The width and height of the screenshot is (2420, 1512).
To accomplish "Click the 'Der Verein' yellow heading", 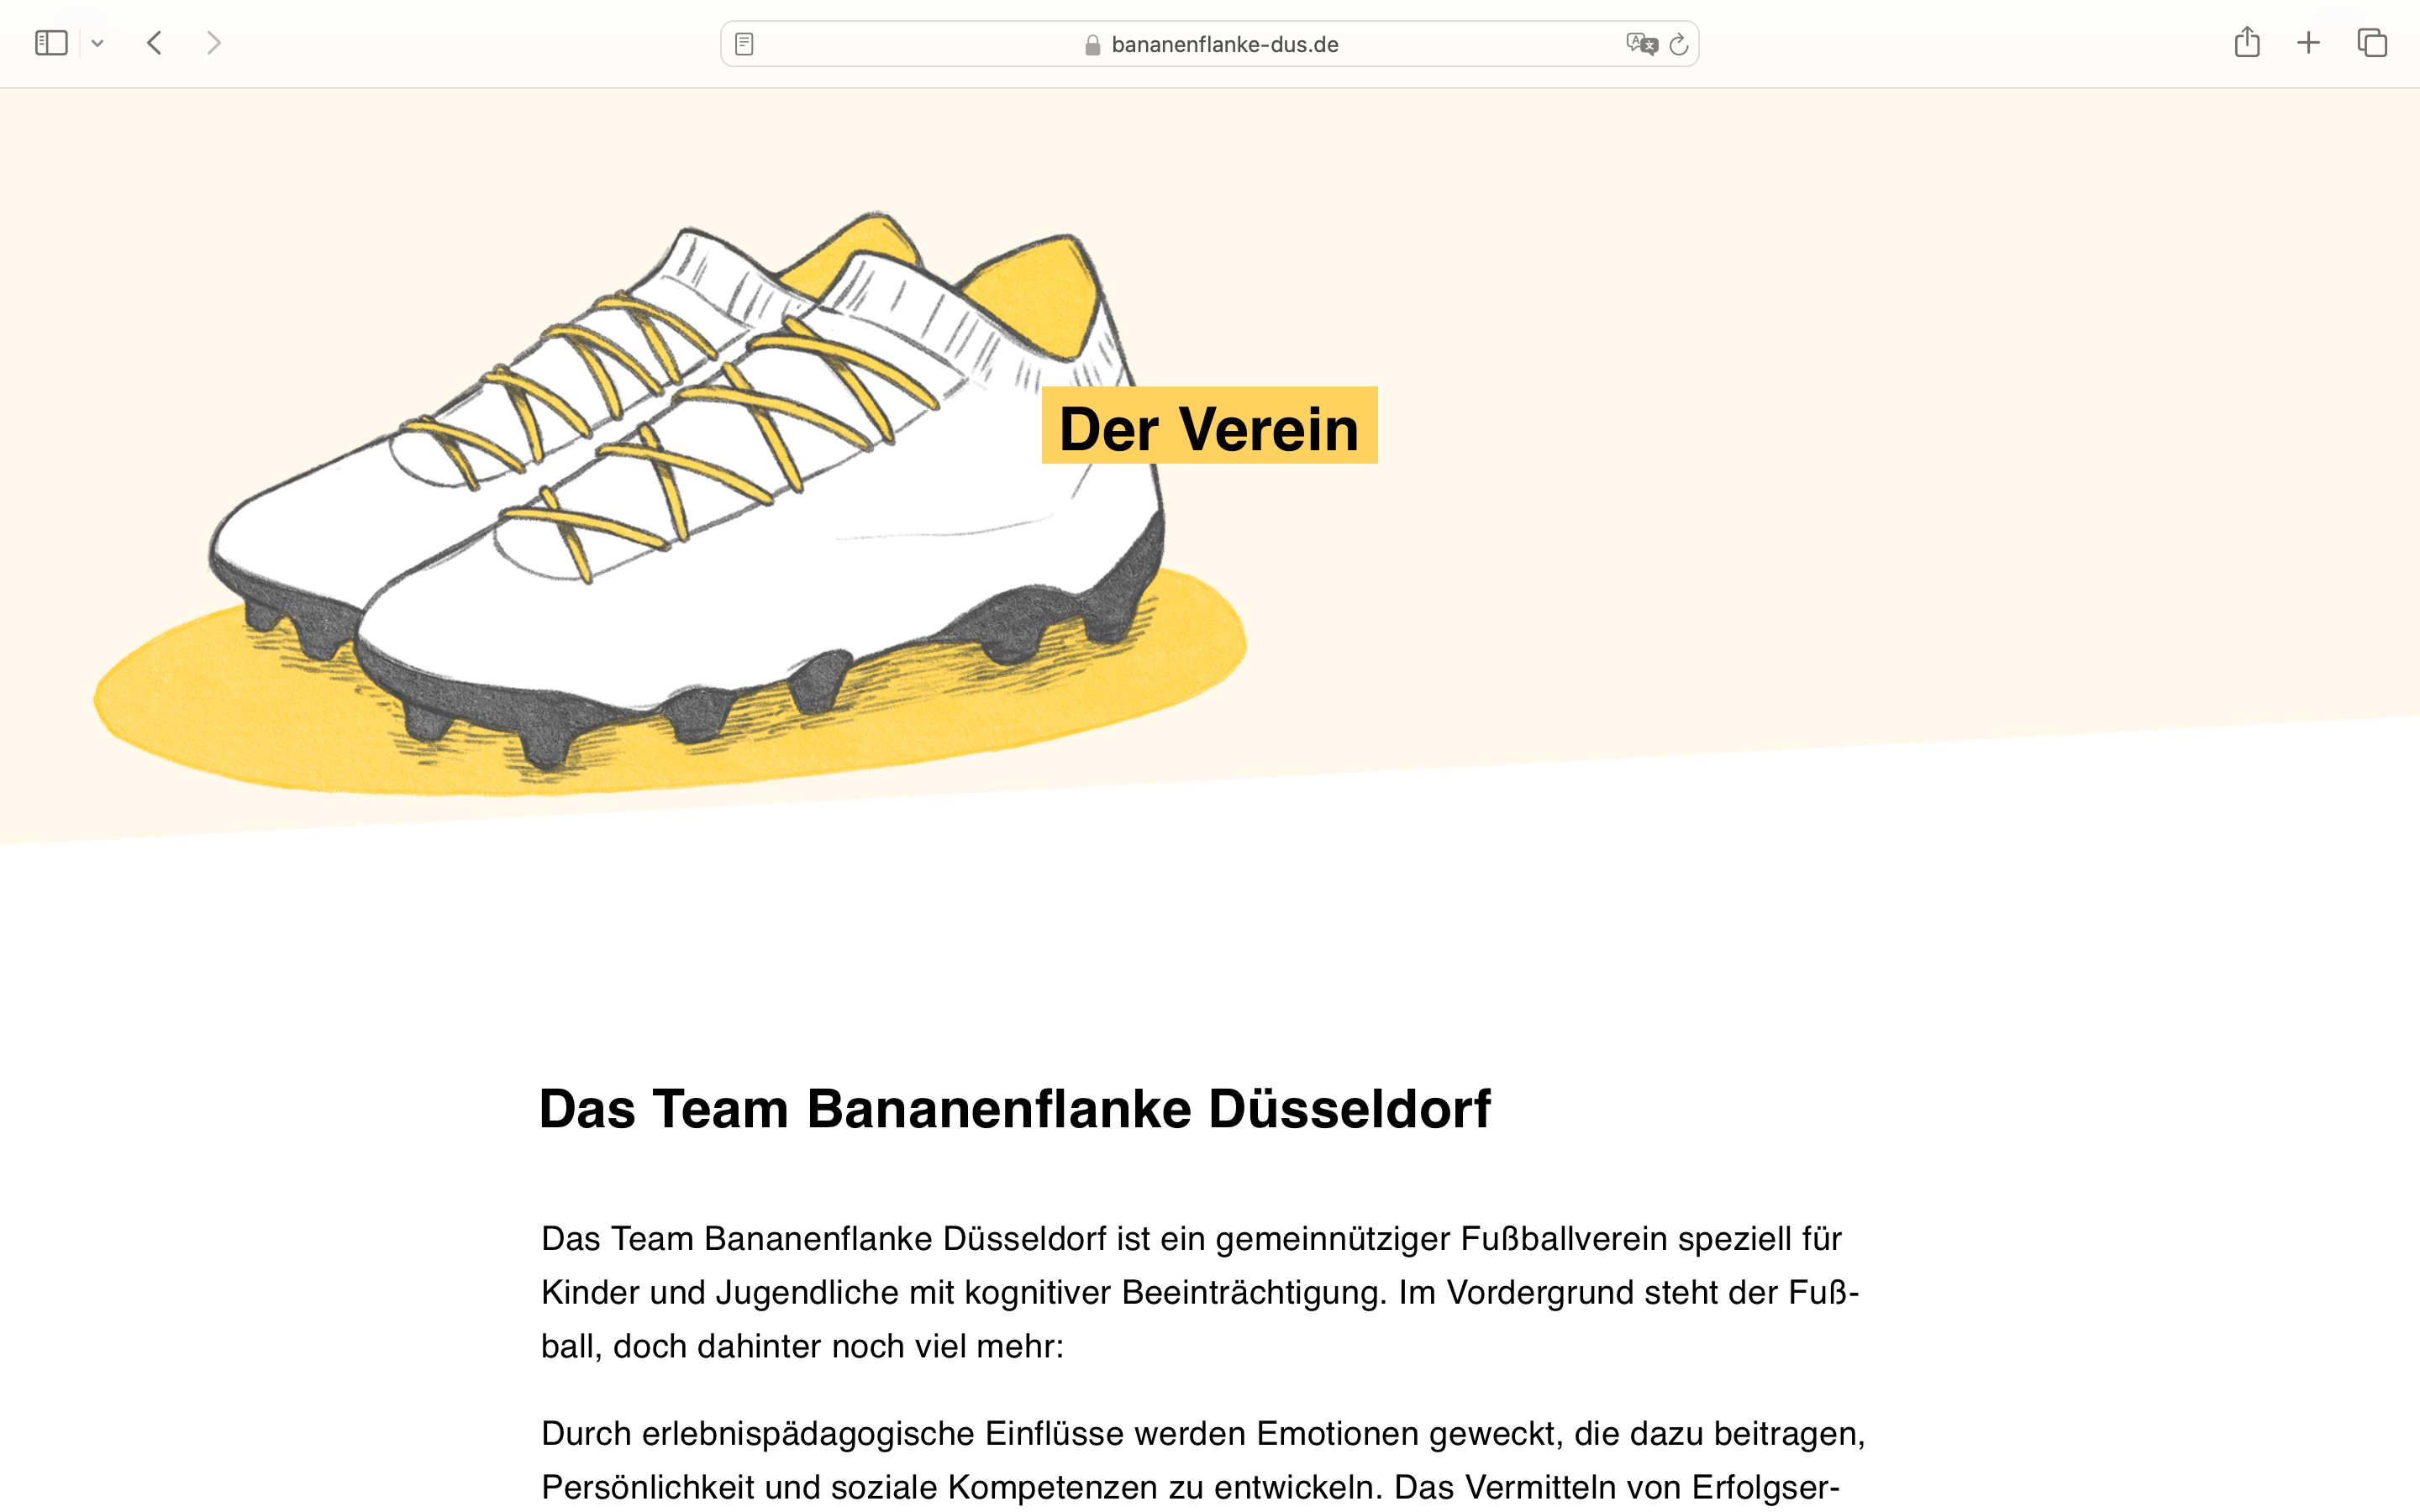I will tap(1209, 426).
